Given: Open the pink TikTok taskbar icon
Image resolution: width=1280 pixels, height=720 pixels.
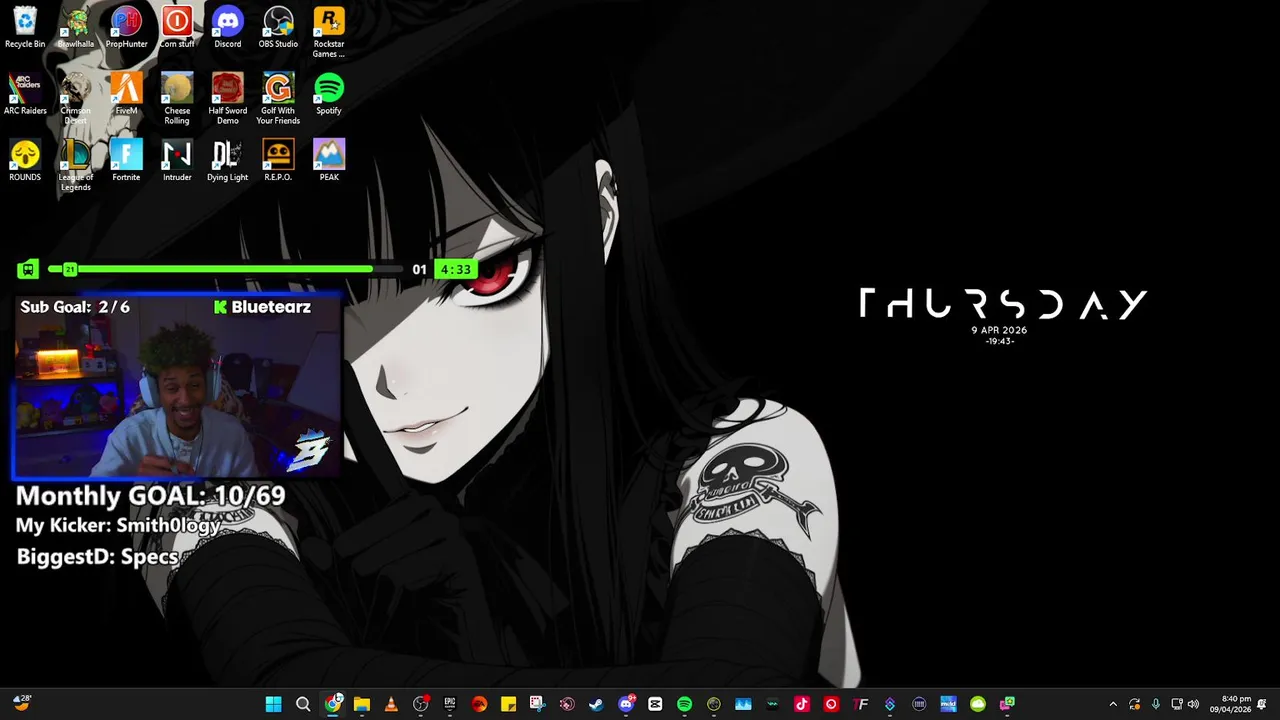Looking at the screenshot, I should coord(802,704).
